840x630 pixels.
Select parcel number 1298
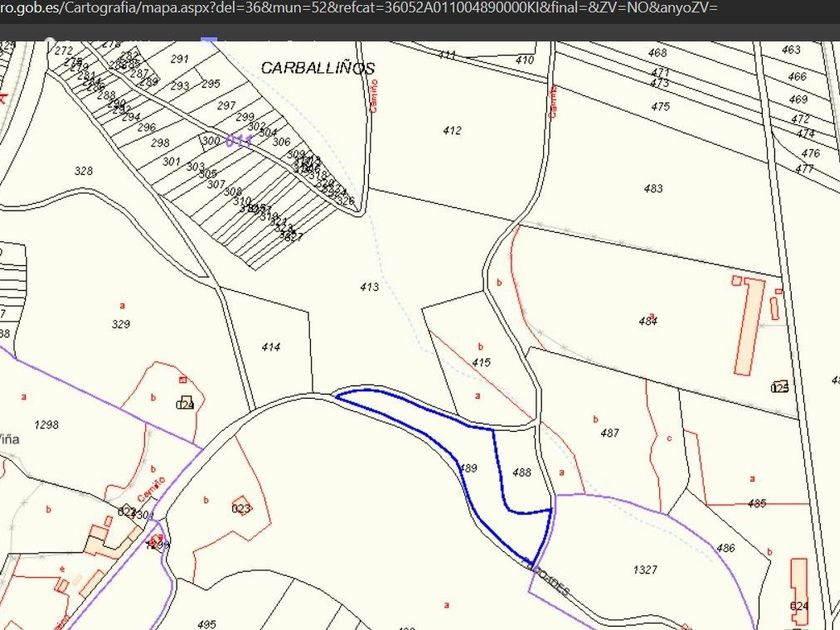(x=46, y=425)
